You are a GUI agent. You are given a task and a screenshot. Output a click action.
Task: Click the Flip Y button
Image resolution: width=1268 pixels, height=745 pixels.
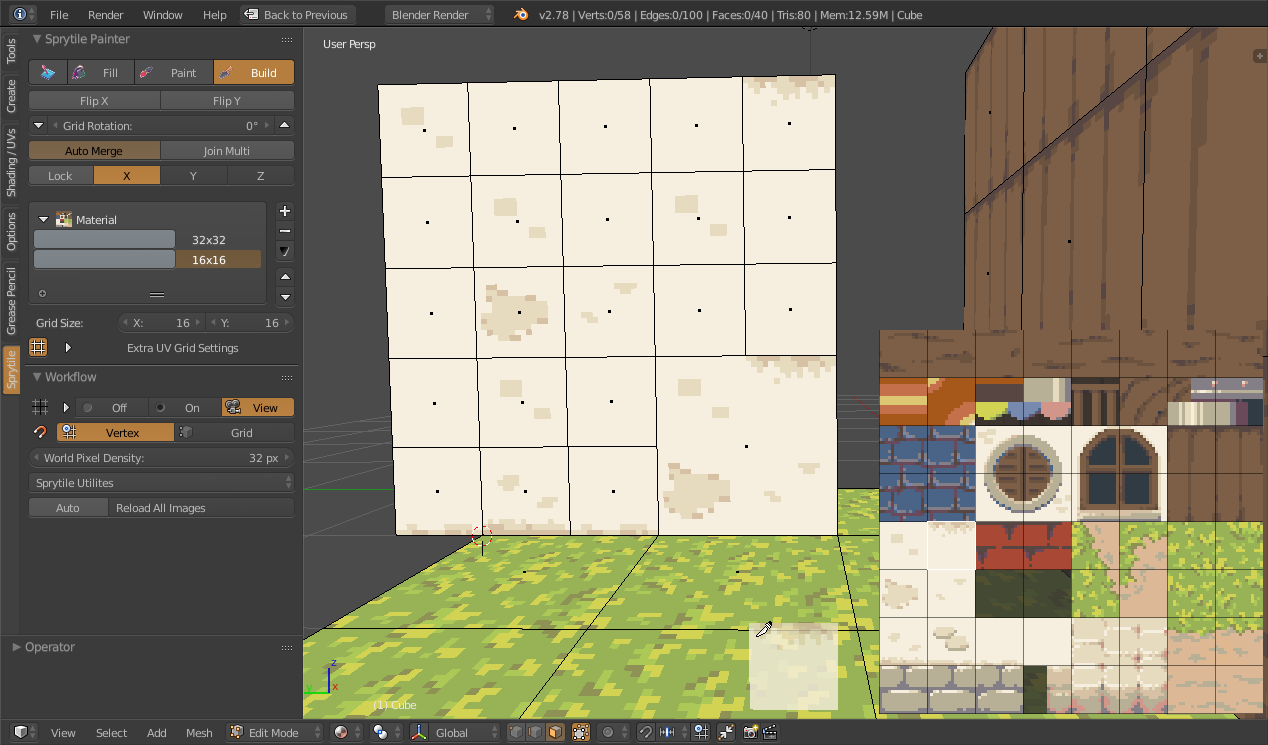pyautogui.click(x=227, y=100)
